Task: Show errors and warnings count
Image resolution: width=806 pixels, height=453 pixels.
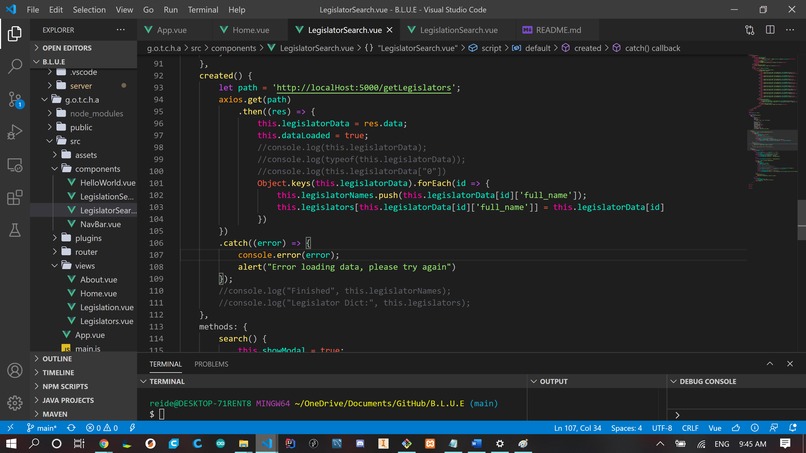Action: tap(102, 428)
